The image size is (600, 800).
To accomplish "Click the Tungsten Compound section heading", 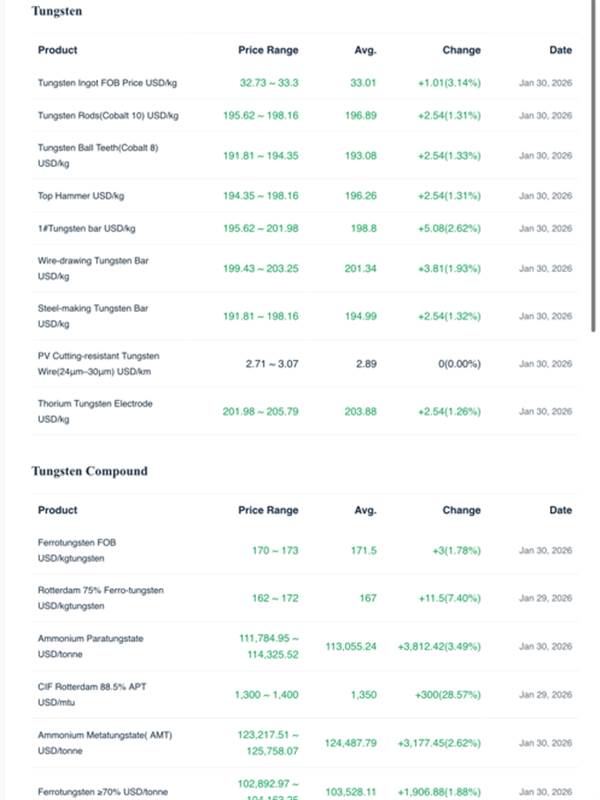I will (x=89, y=471).
